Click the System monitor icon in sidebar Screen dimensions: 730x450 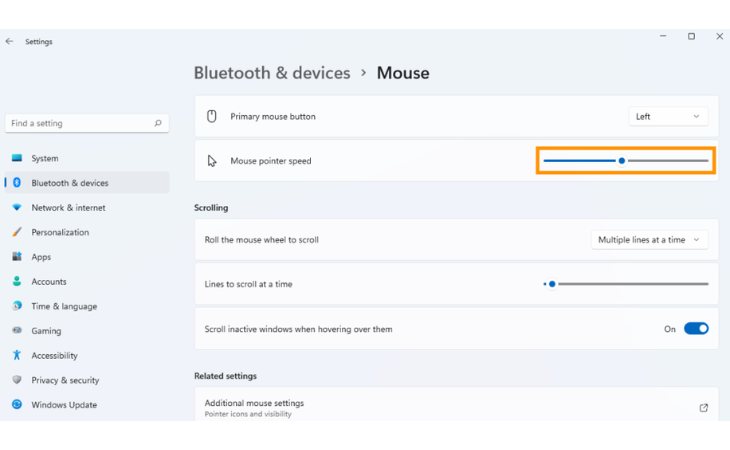click(x=17, y=158)
